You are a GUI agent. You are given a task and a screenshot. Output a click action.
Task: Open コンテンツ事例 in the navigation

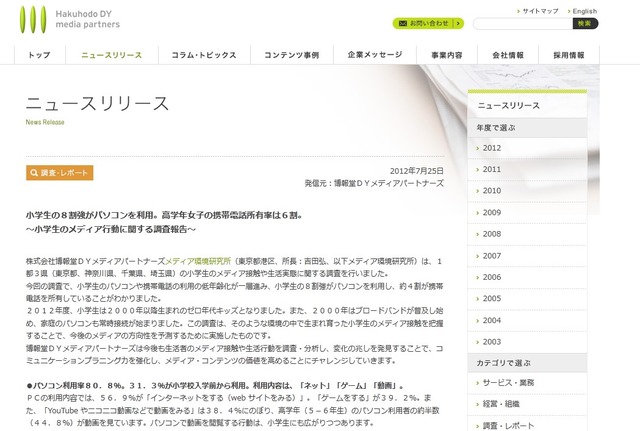[292, 55]
